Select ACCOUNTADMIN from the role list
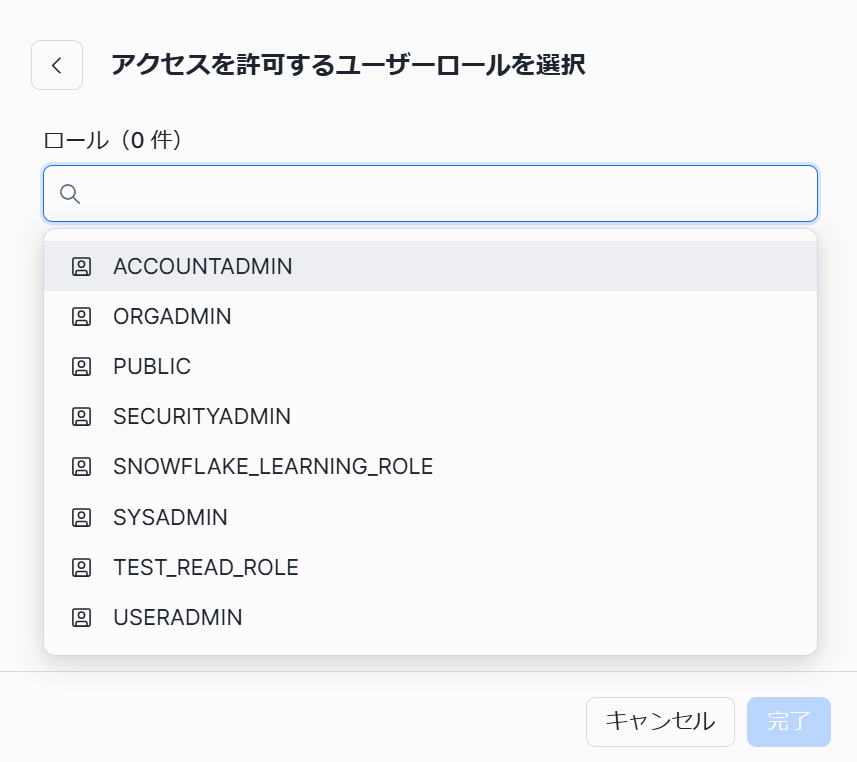The width and height of the screenshot is (857, 762). pyautogui.click(x=202, y=266)
